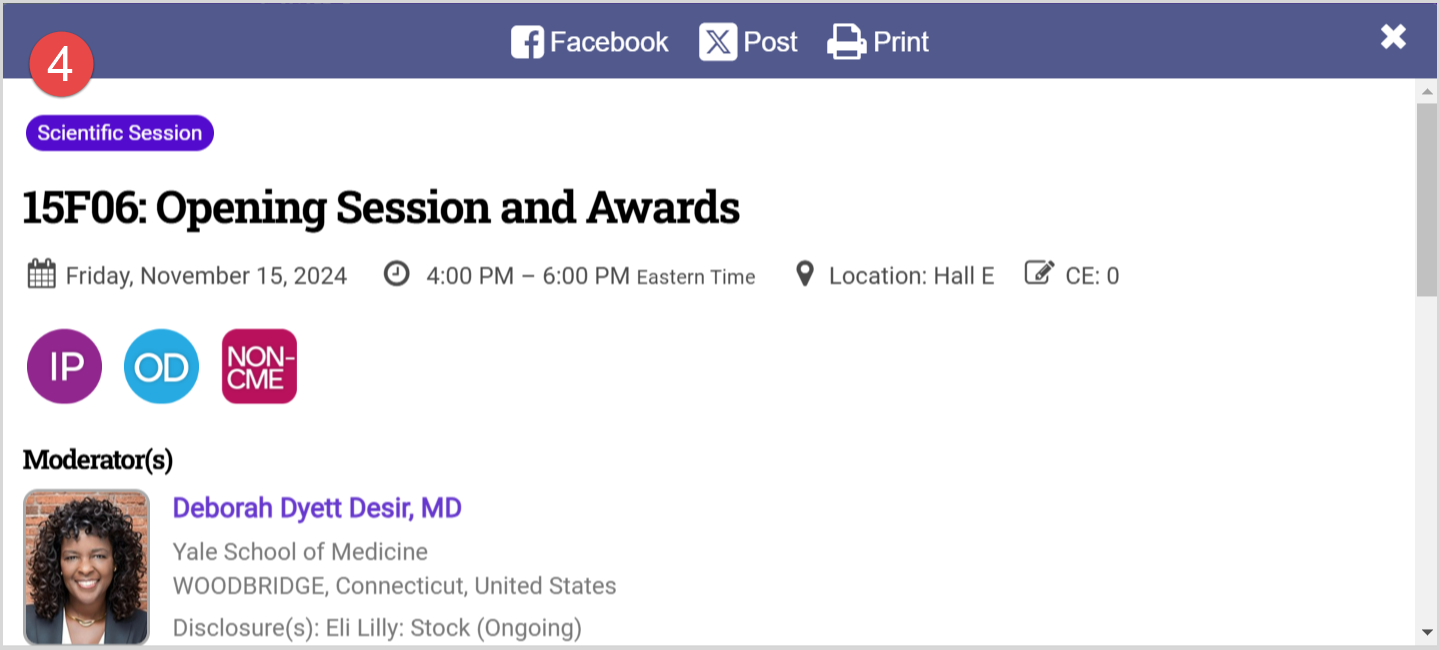Click the scrollbar up arrow
Image resolution: width=1440 pixels, height=650 pixels.
pyautogui.click(x=1426, y=91)
